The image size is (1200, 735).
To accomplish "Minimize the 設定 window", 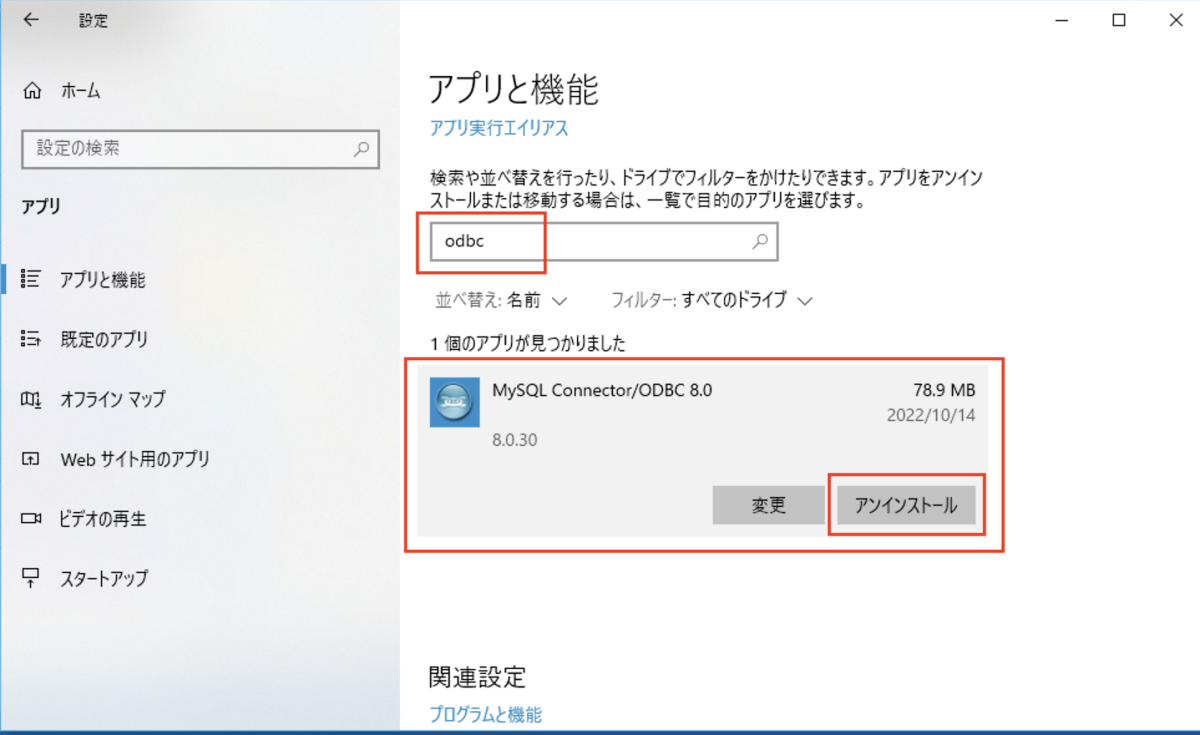I will [x=1061, y=20].
